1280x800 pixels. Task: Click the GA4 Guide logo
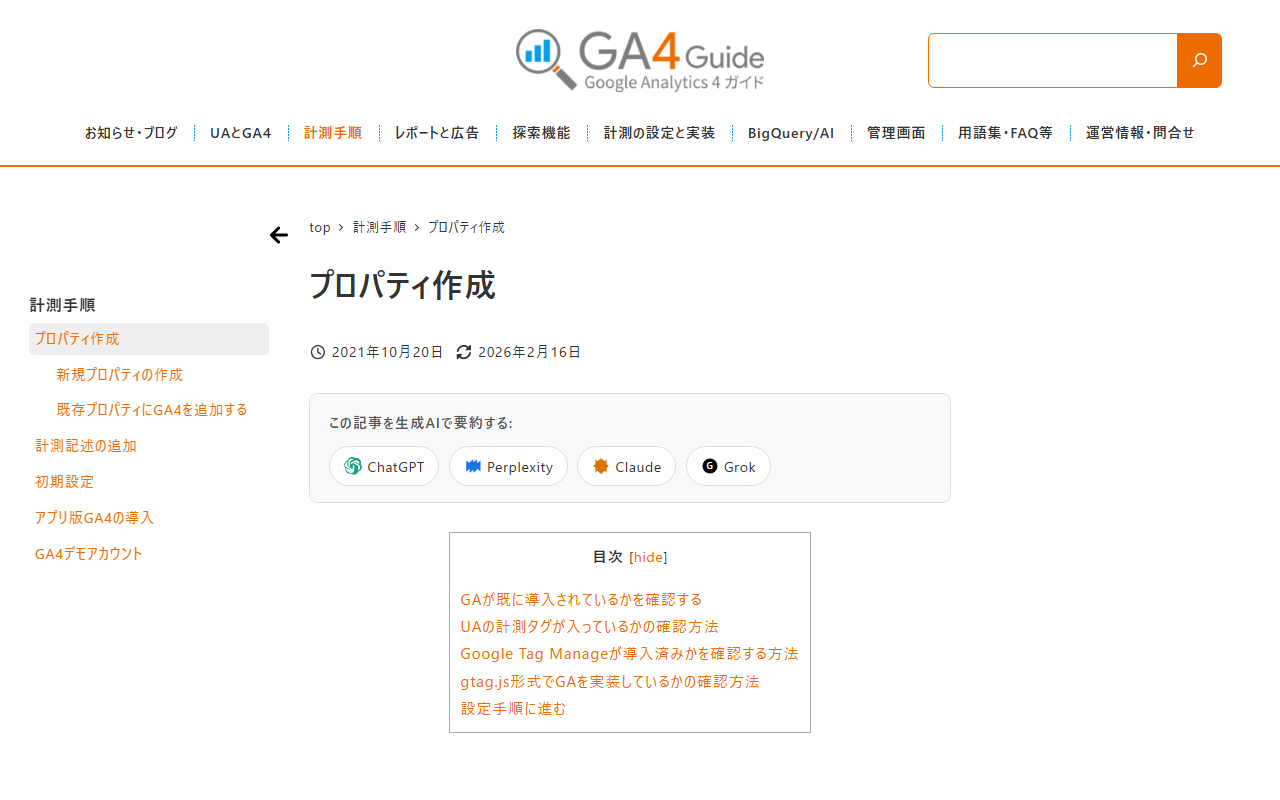click(x=640, y=60)
